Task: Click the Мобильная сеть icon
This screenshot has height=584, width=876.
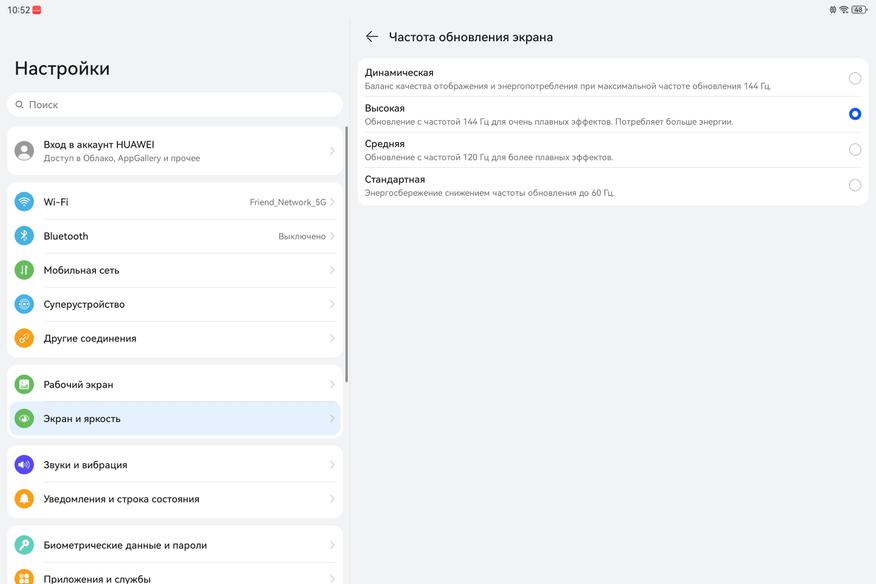Action: click(x=24, y=270)
